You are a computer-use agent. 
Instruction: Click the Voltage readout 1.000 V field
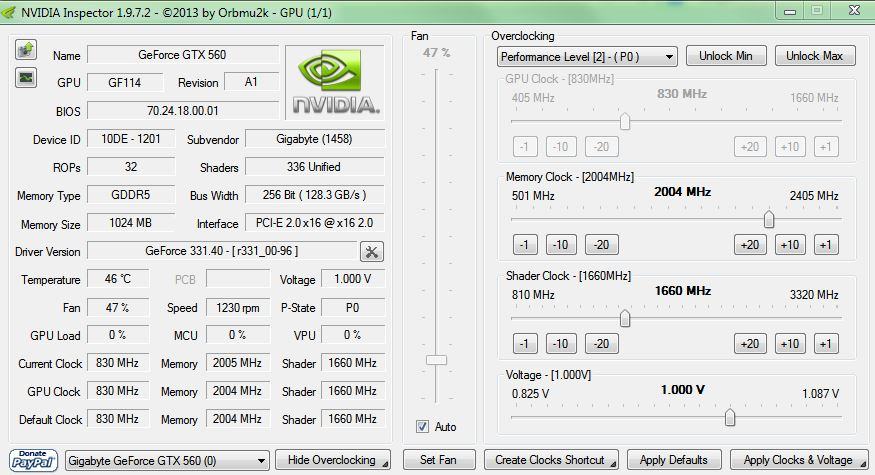pyautogui.click(x=353, y=279)
